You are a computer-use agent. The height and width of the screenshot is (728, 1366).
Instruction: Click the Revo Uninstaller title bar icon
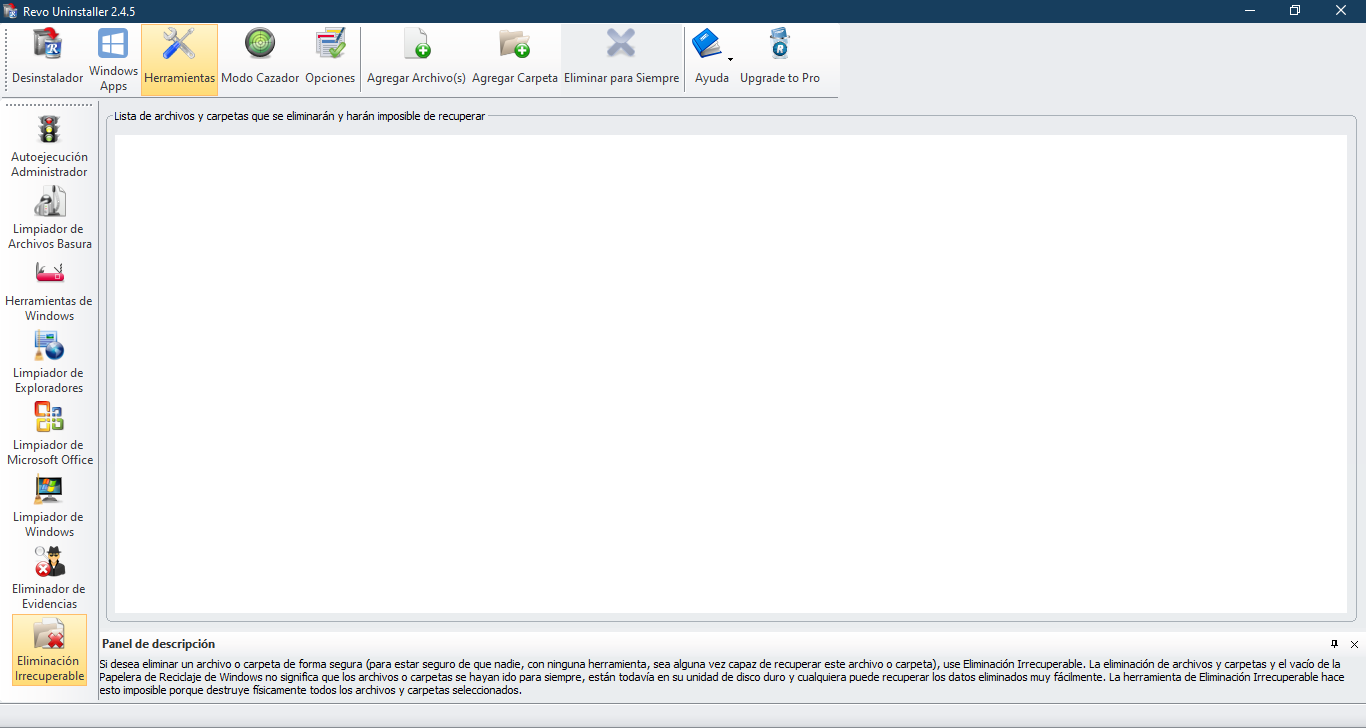[11, 11]
